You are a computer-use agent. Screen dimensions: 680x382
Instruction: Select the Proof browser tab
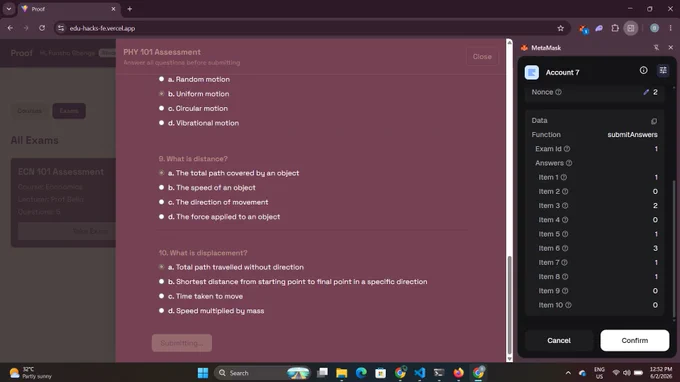[x=69, y=9]
